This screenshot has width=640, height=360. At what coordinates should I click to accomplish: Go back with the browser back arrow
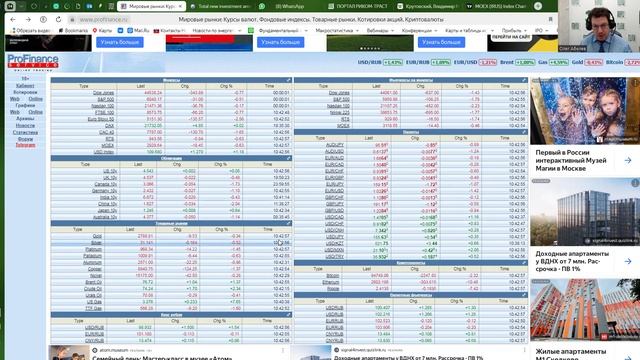tap(13, 19)
